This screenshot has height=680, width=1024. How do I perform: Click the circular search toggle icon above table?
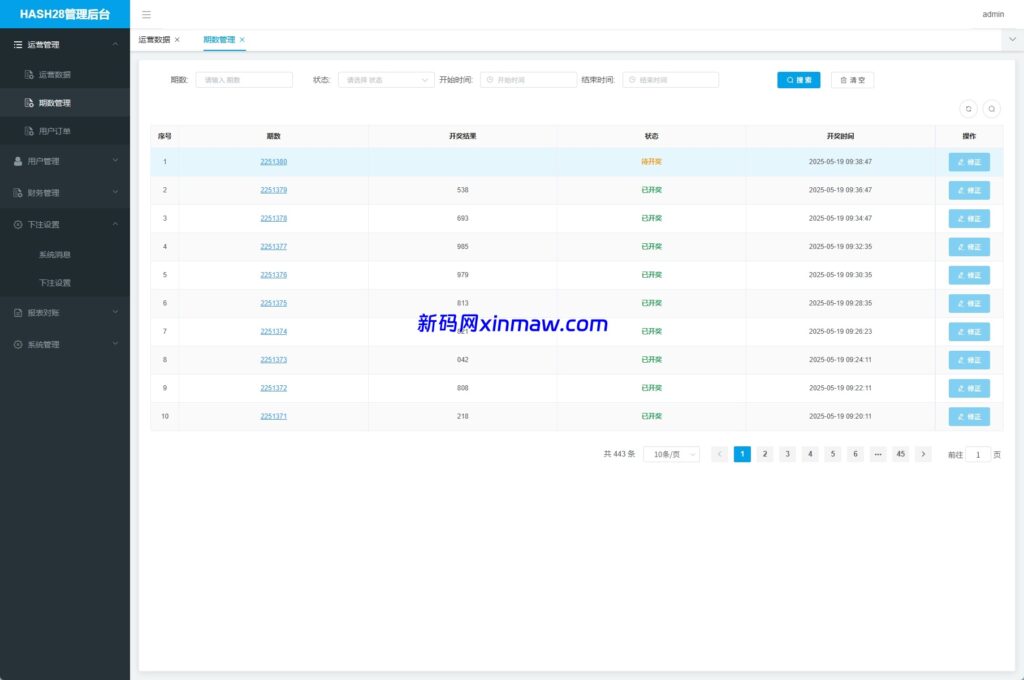pyautogui.click(x=991, y=109)
